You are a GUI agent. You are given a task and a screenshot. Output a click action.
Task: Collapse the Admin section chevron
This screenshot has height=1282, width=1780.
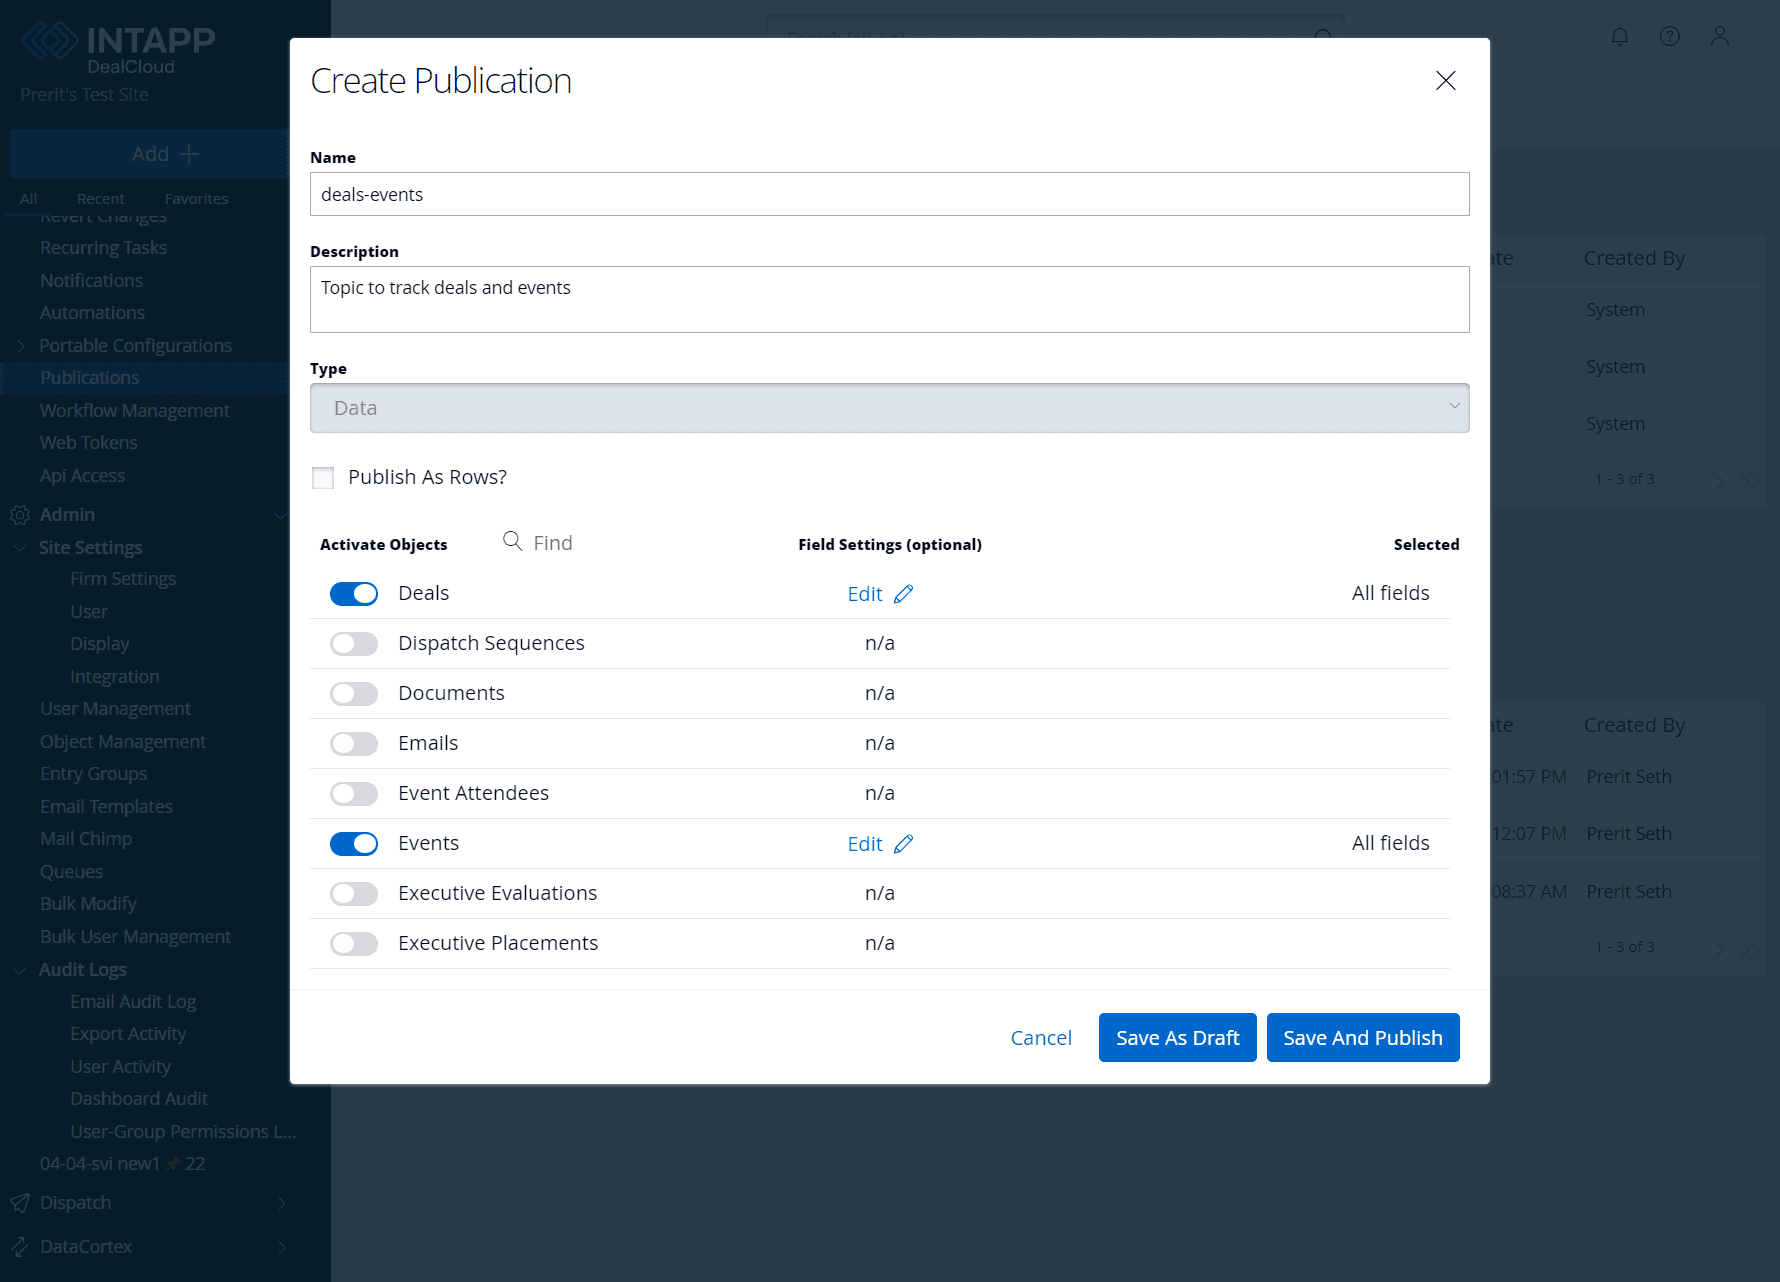280,516
